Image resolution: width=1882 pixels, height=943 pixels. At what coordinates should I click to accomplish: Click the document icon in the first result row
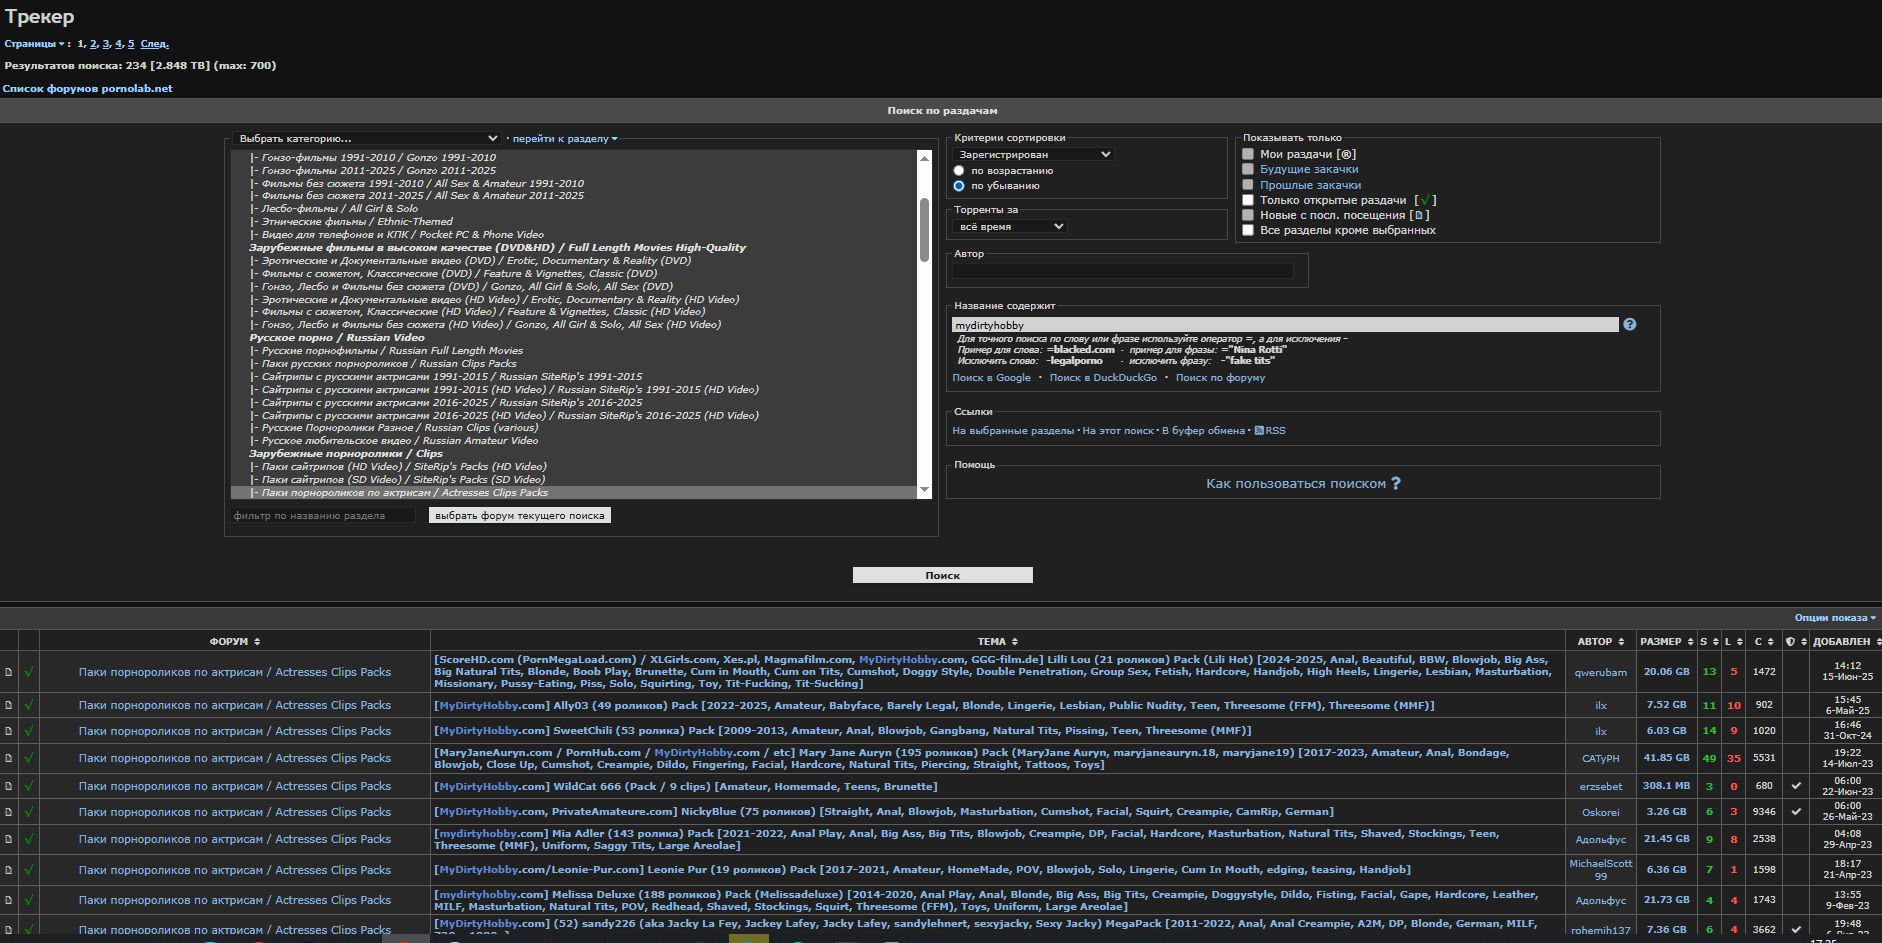click(x=9, y=672)
